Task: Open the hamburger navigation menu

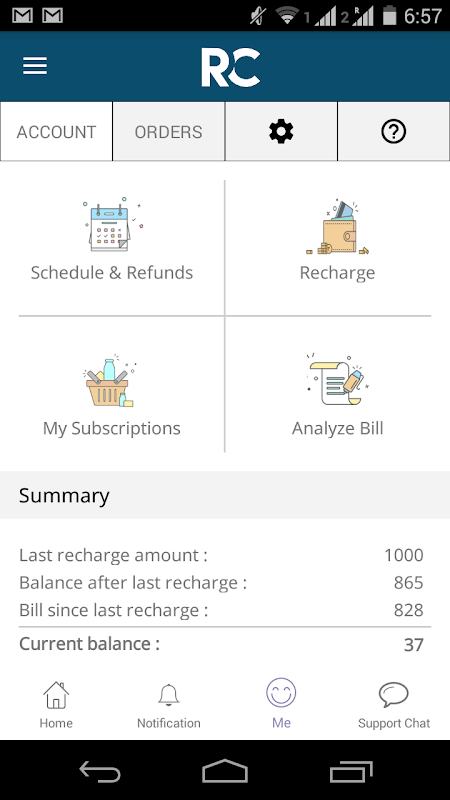Action: 35,66
